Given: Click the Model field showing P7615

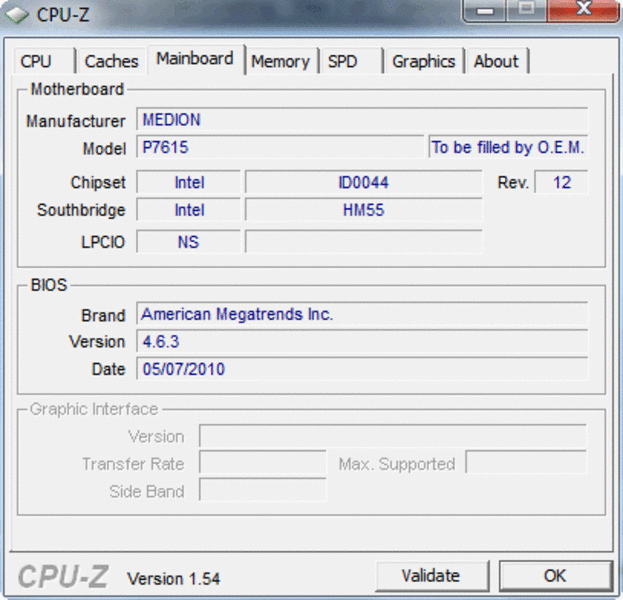Looking at the screenshot, I should 280,147.
